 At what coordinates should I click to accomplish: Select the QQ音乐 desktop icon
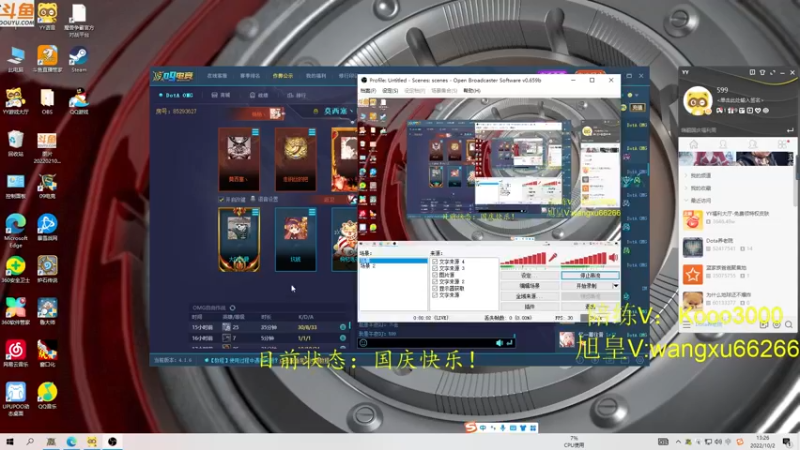pyautogui.click(x=47, y=395)
